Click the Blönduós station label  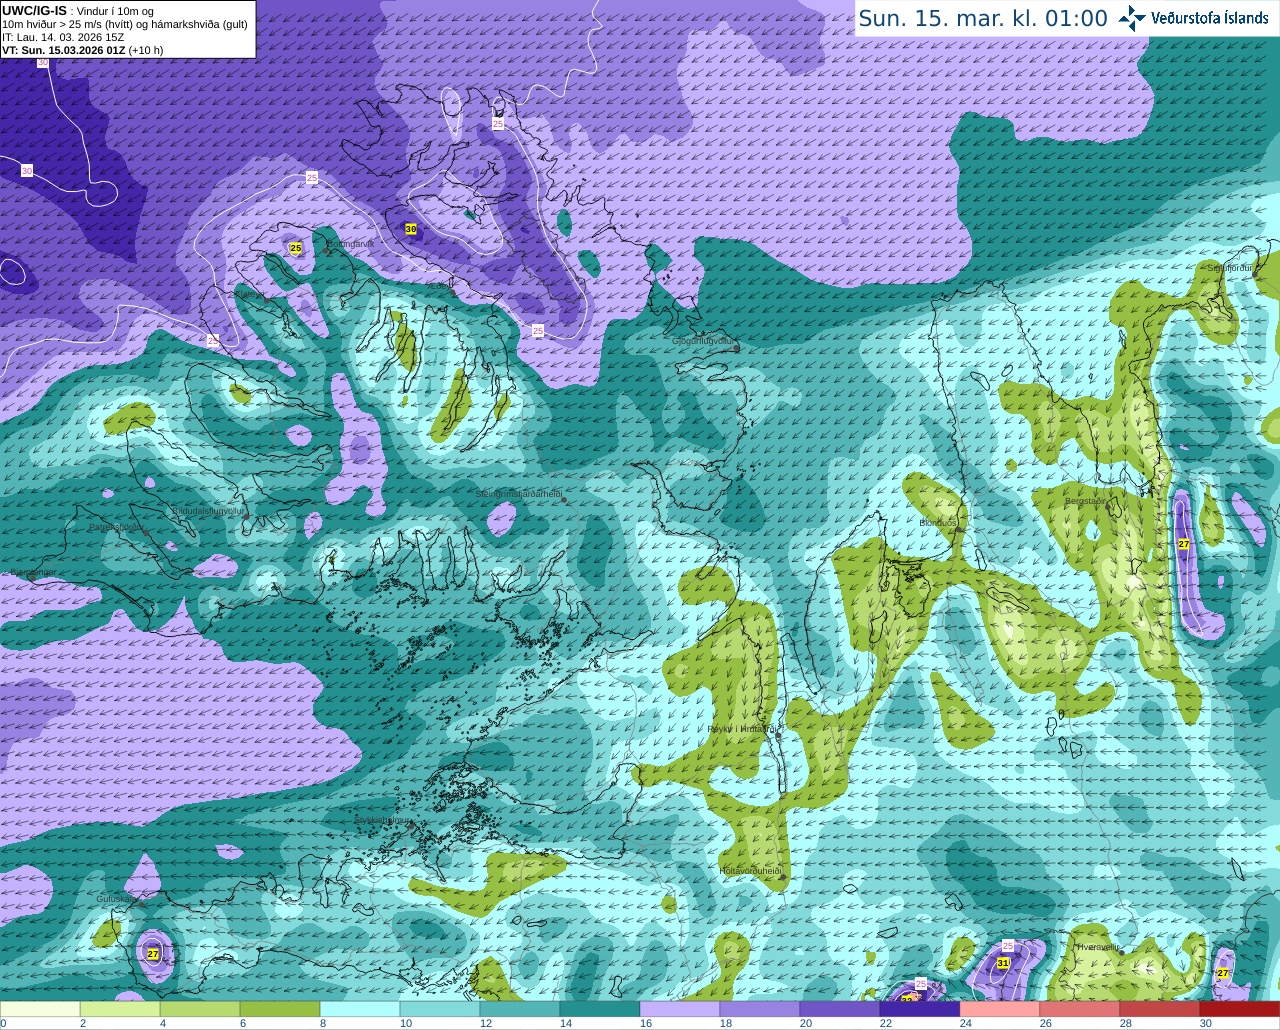[x=938, y=523]
